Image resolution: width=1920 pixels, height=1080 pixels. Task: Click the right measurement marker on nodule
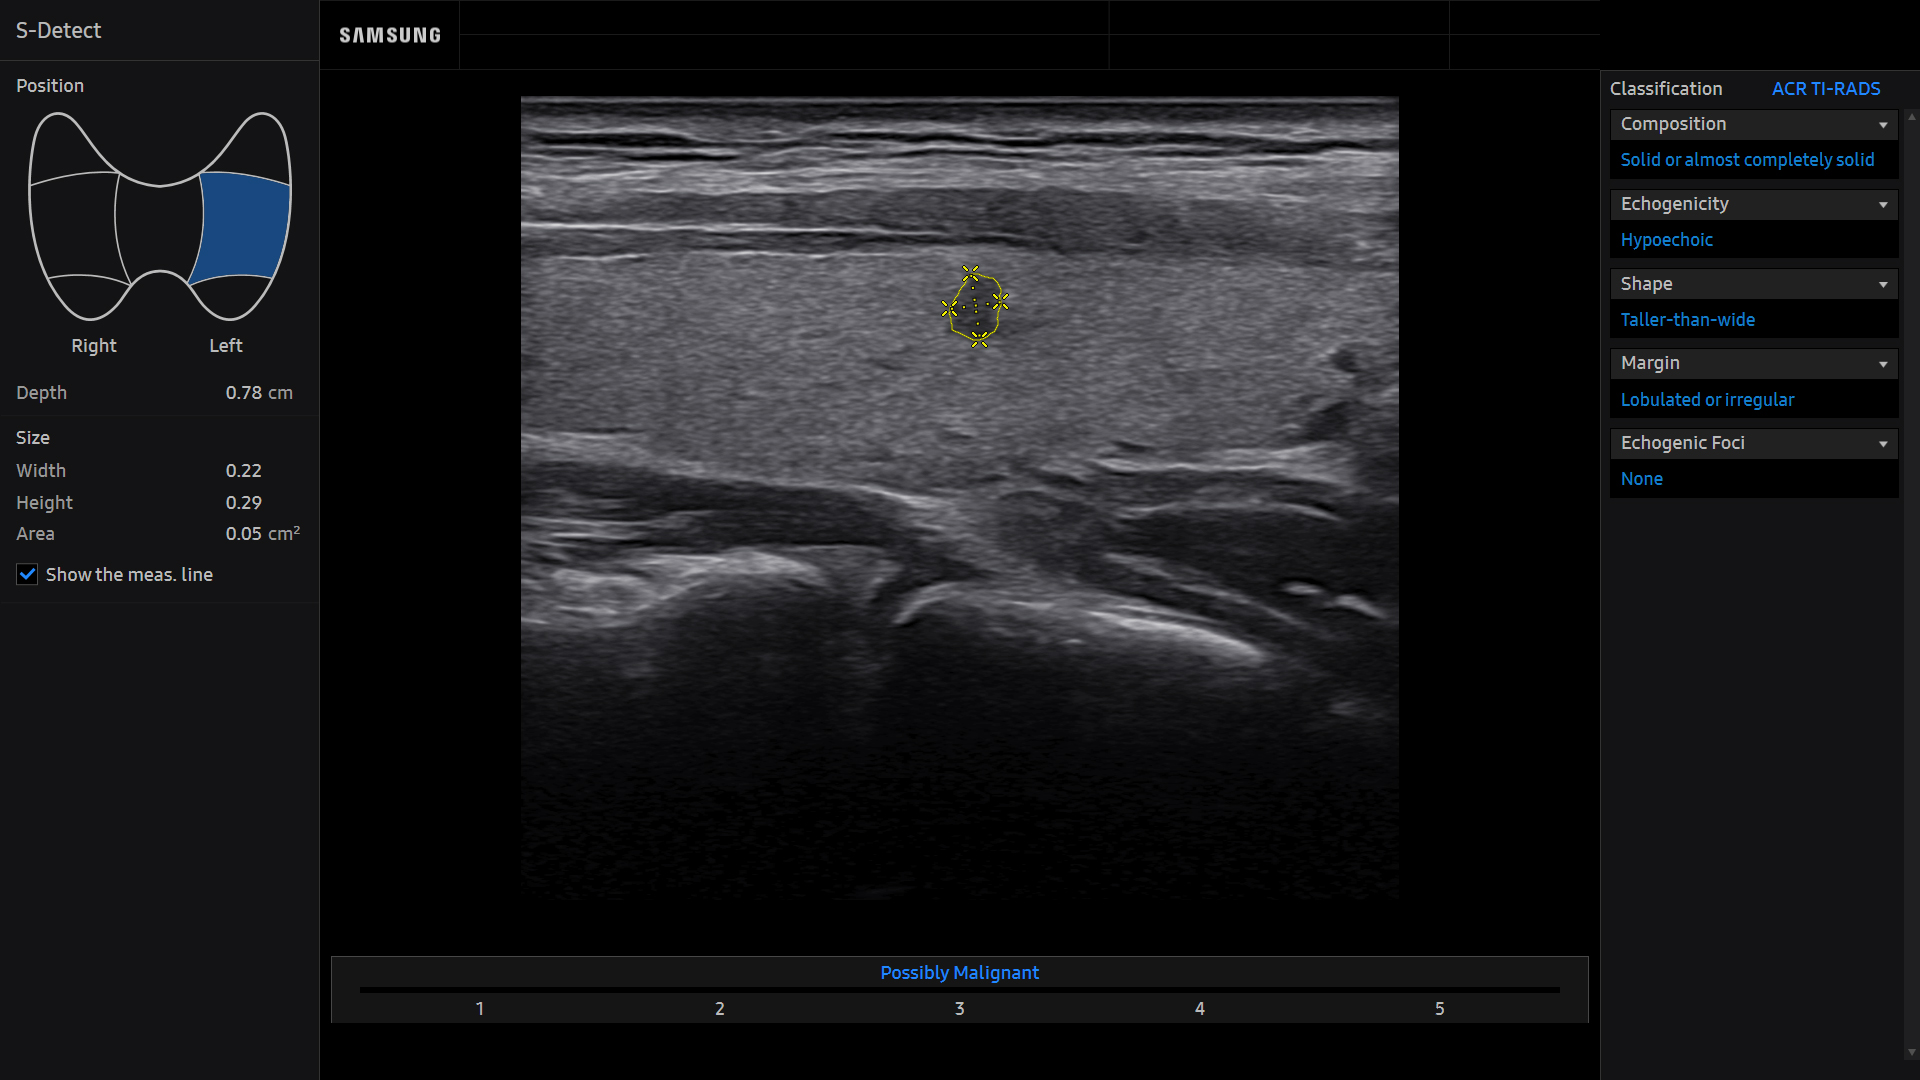[x=1000, y=300]
